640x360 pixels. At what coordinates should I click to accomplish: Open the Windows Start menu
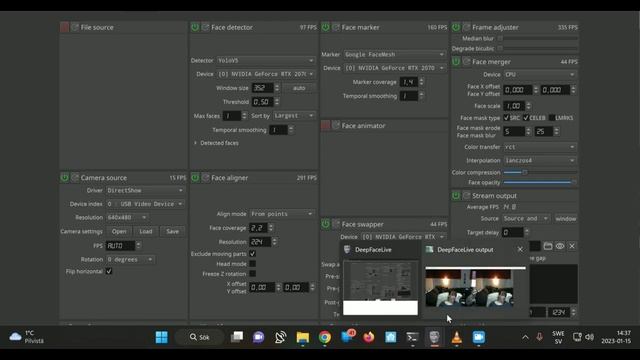coord(162,337)
